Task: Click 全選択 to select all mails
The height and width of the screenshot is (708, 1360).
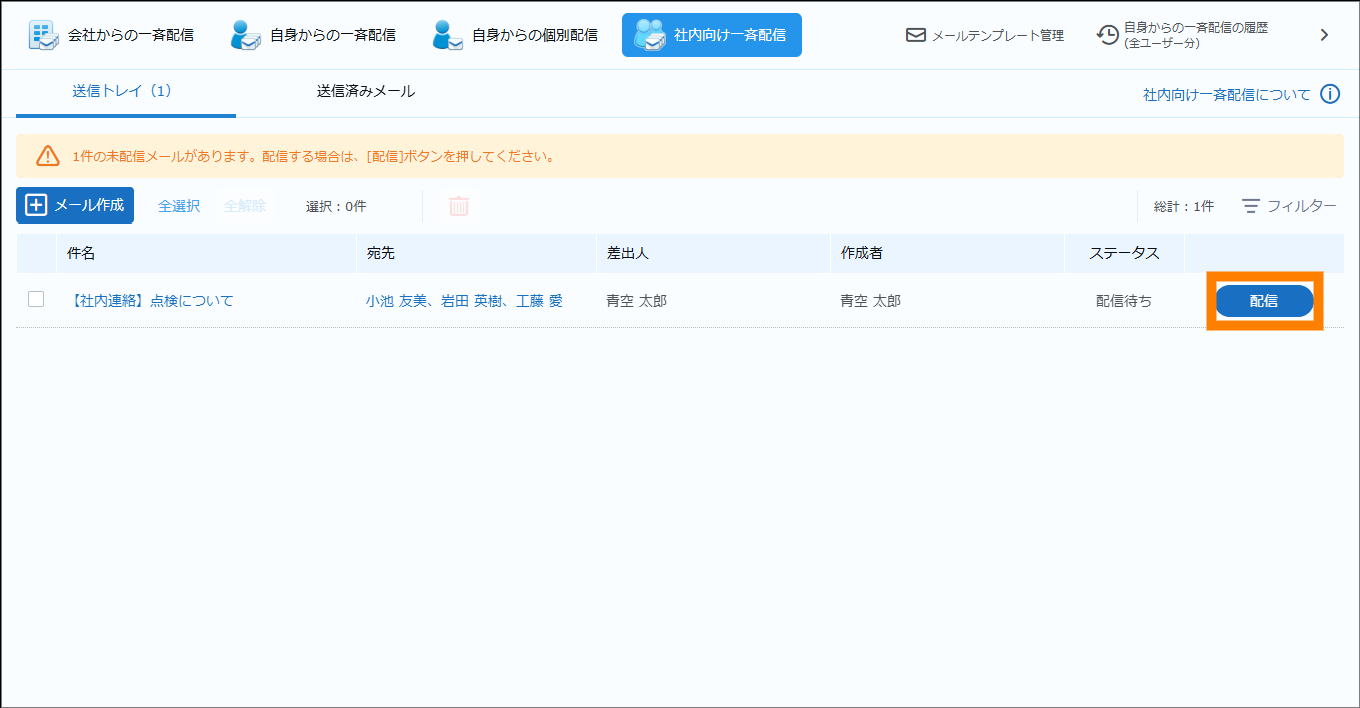Action: coord(179,206)
